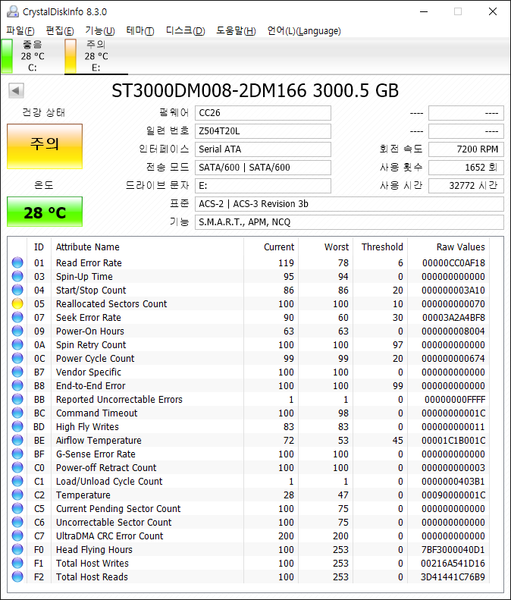Open the 기능(U) menu

pos(100,31)
